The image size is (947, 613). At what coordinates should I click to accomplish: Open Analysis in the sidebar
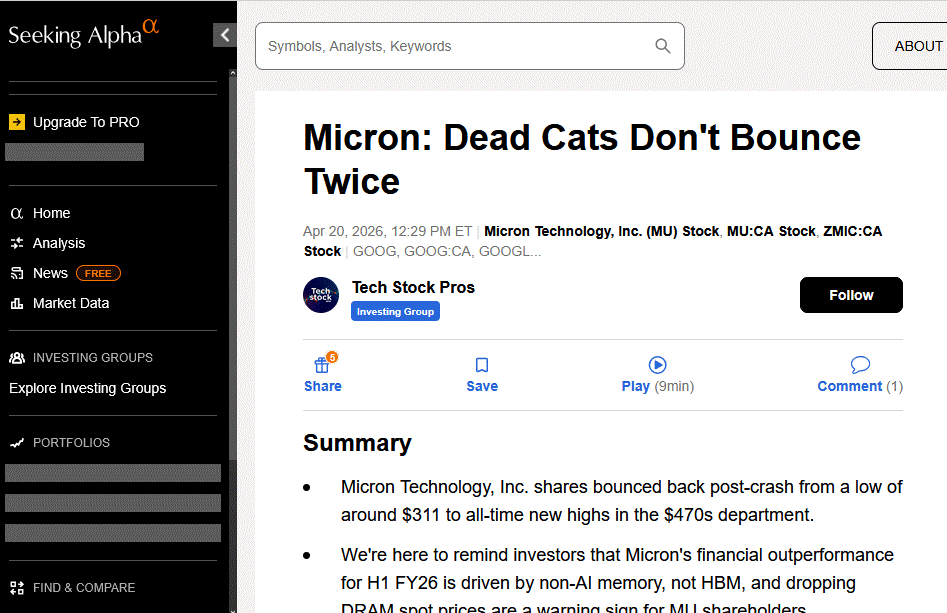[59, 243]
